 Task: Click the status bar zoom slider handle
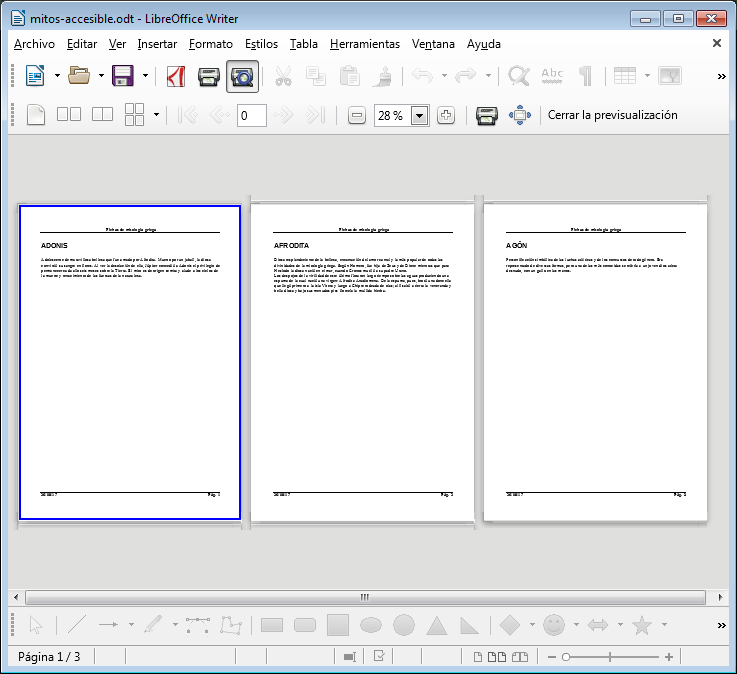coord(566,657)
